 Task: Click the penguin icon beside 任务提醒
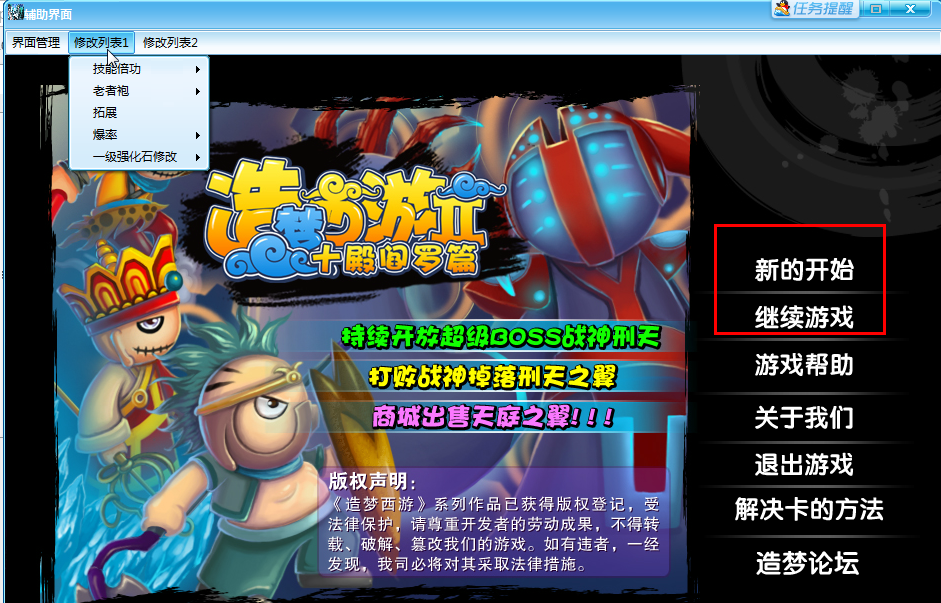click(x=783, y=8)
